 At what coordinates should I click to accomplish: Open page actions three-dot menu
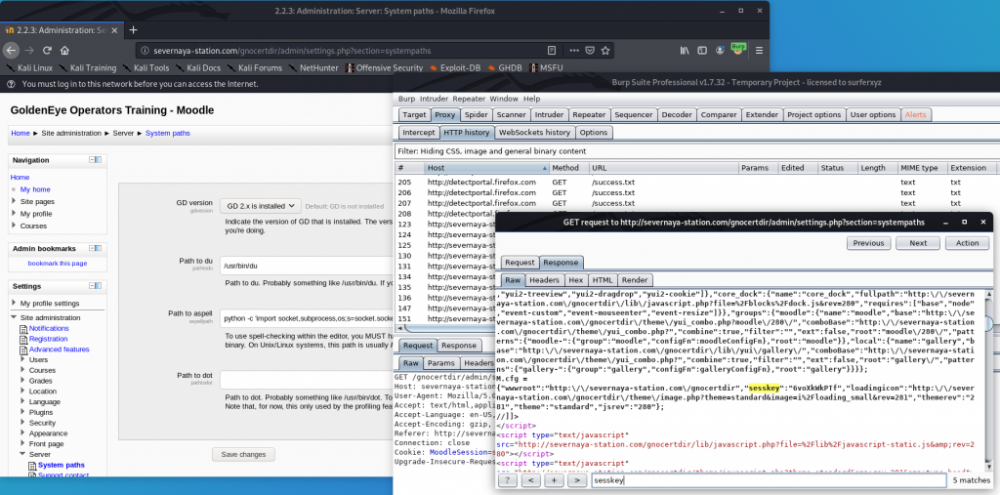pyautogui.click(x=575, y=50)
